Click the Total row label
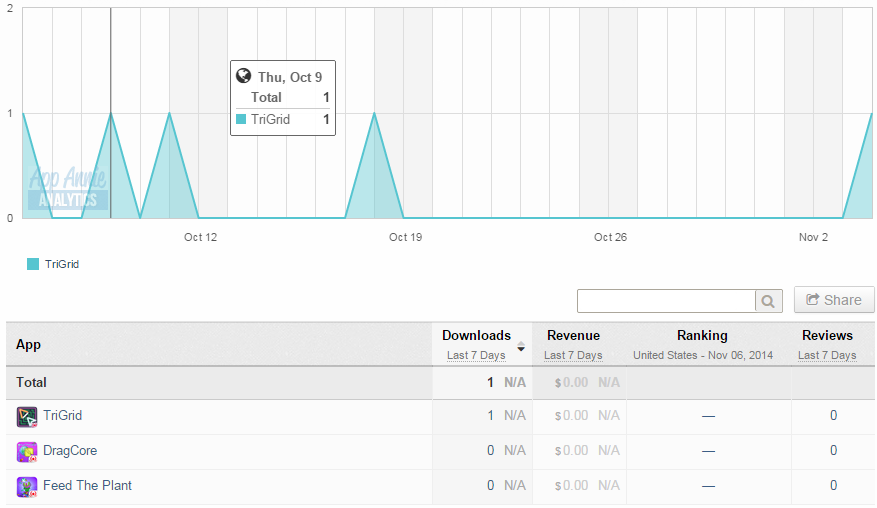Screen dimensions: 877x508 (x=31, y=383)
